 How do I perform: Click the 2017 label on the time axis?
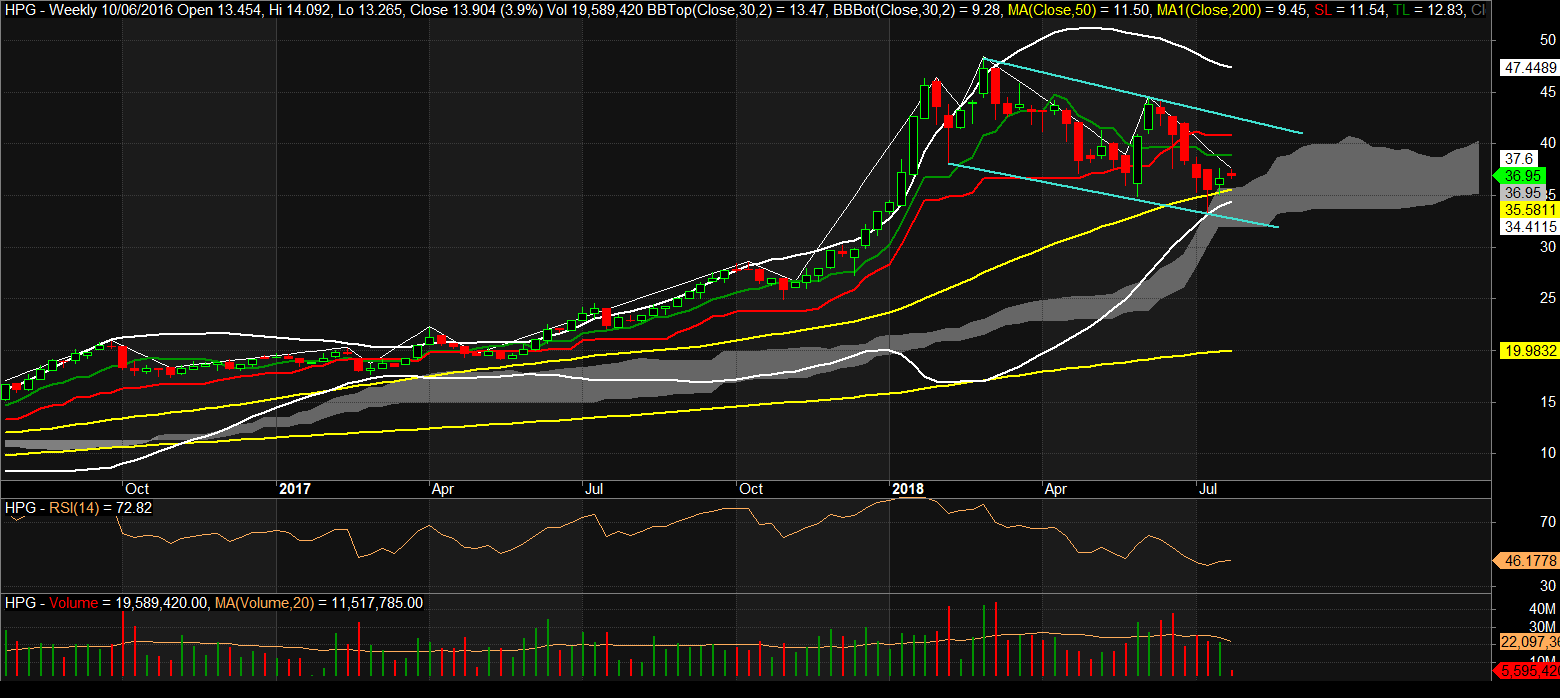click(295, 489)
